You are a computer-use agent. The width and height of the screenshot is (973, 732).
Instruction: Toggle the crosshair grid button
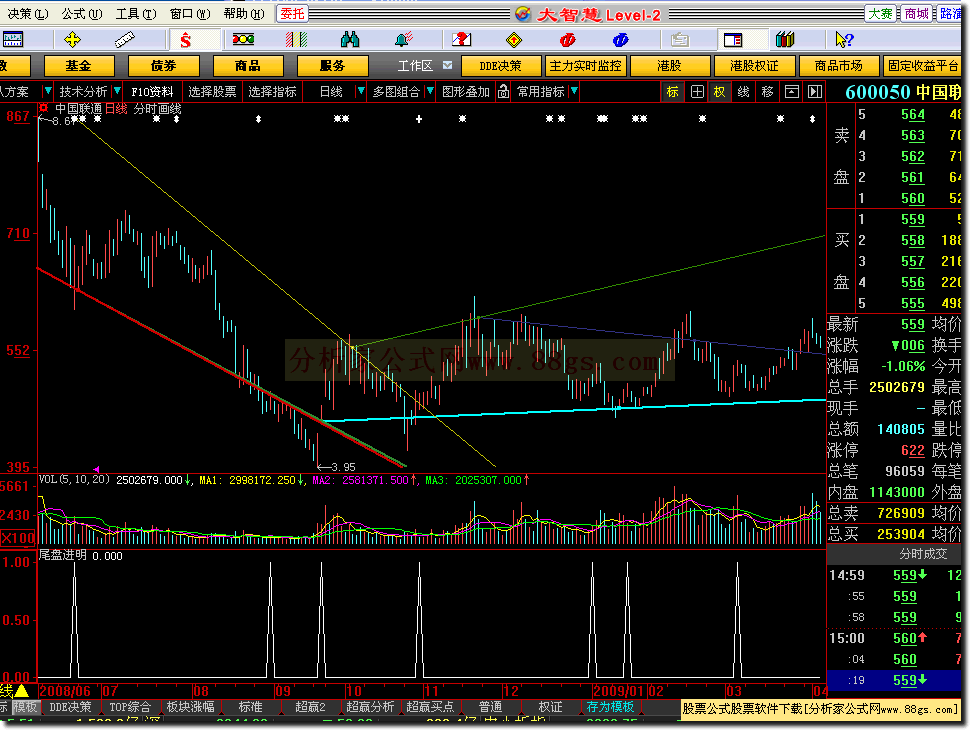point(697,92)
